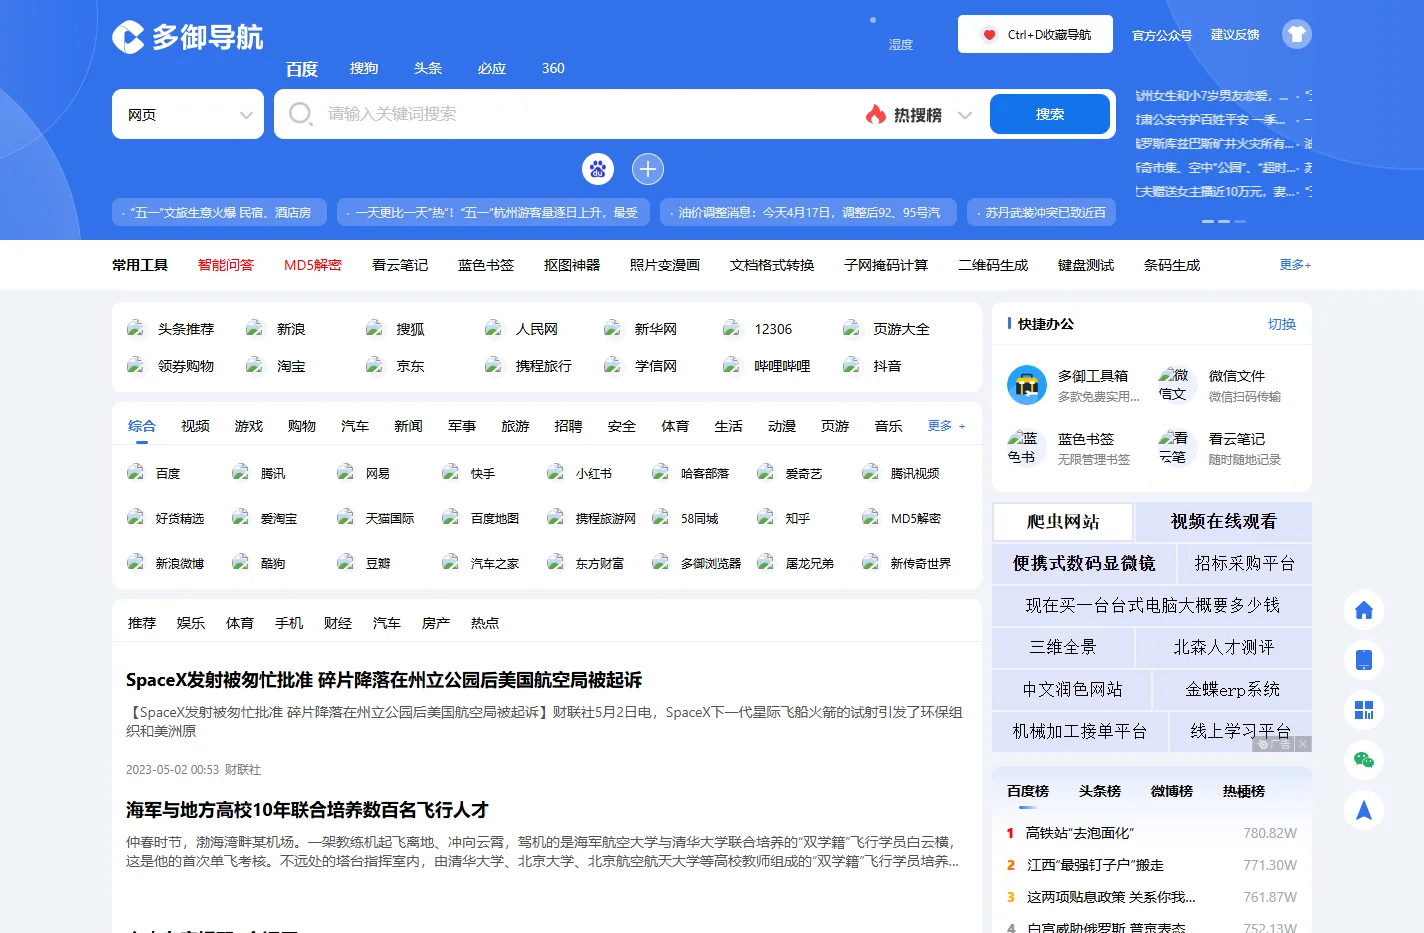Click the plus icon to add search engine
The width and height of the screenshot is (1424, 933).
coord(648,169)
